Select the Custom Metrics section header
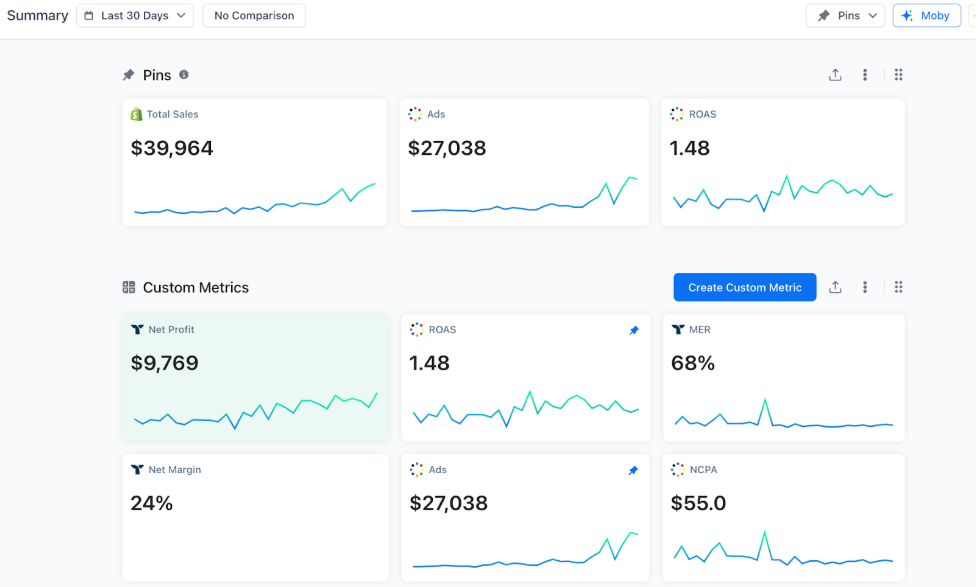The width and height of the screenshot is (978, 587). pyautogui.click(x=195, y=288)
